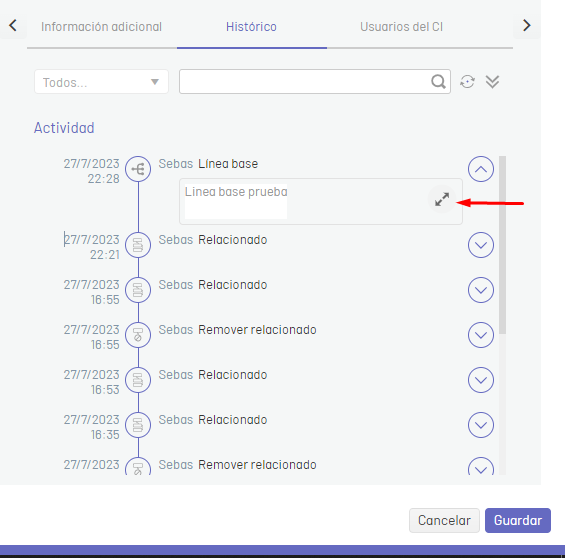The height and width of the screenshot is (558, 565).
Task: Expand the Relacionado entry from 22:21
Action: tap(481, 245)
